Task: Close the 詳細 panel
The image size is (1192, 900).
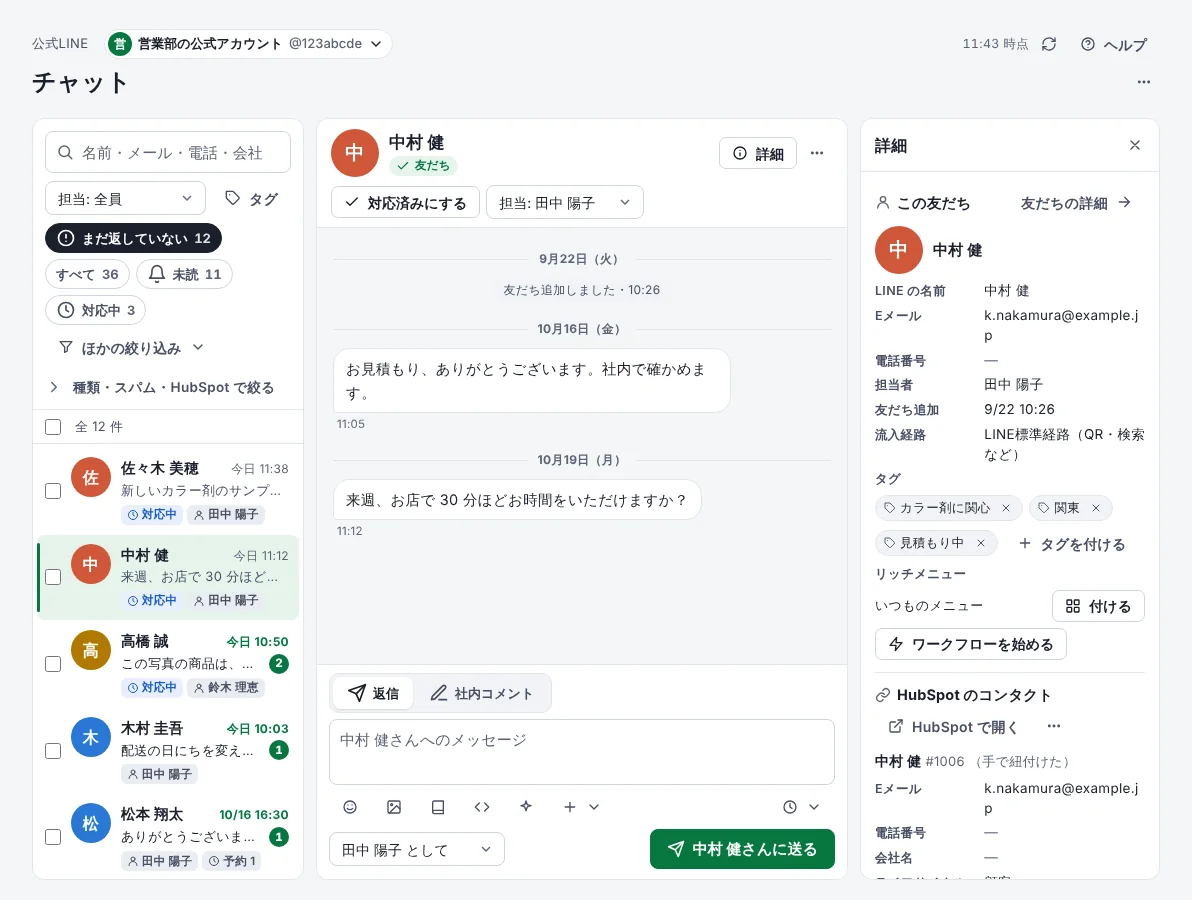Action: (x=1135, y=145)
